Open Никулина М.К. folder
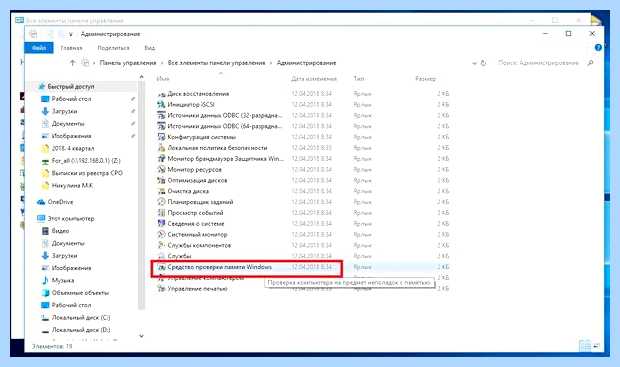The image size is (620, 367). (72, 185)
